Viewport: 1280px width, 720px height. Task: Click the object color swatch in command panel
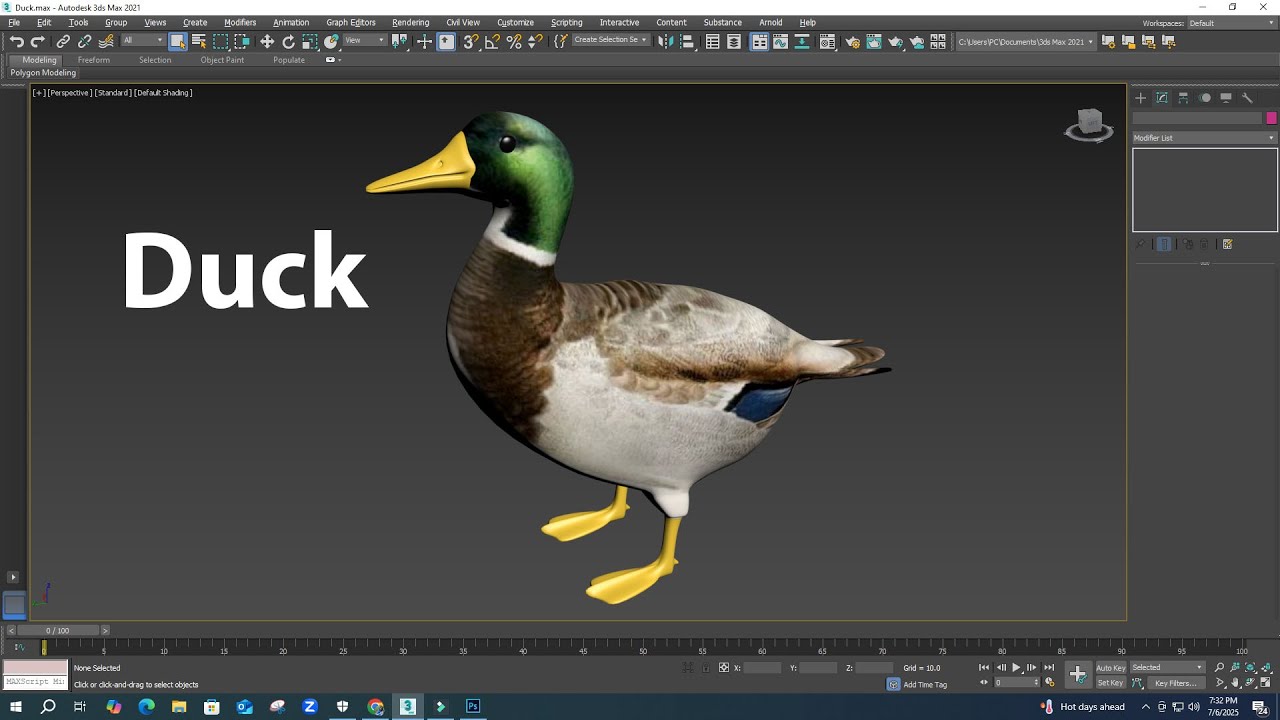click(1271, 118)
